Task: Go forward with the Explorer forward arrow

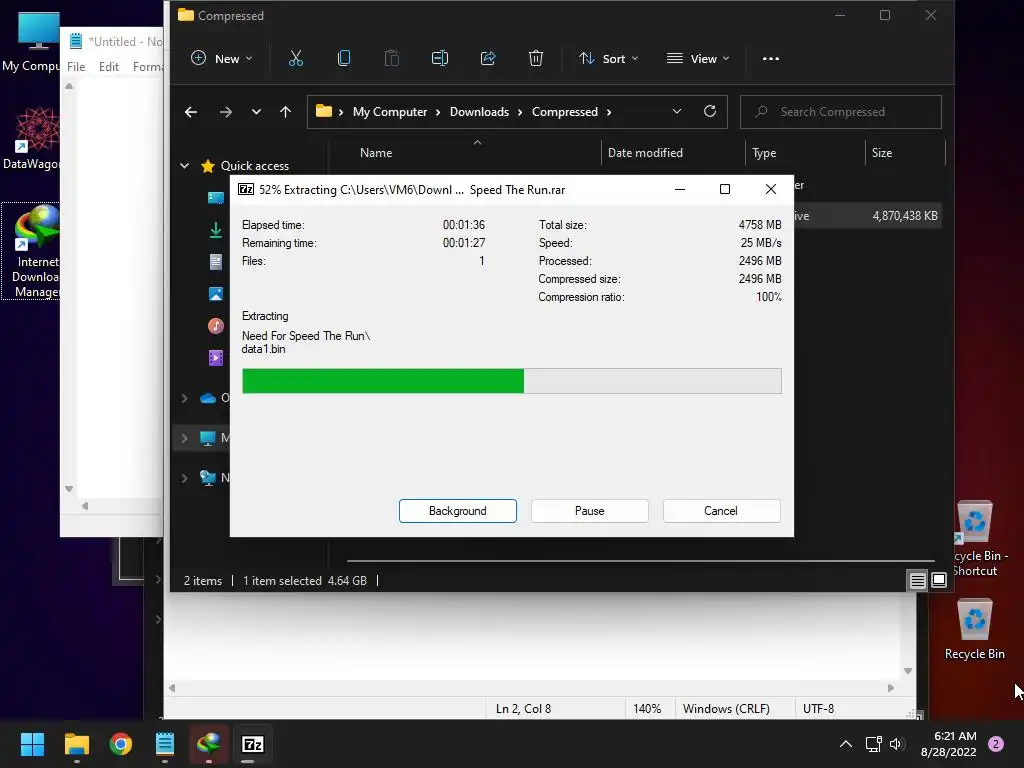Action: point(226,112)
